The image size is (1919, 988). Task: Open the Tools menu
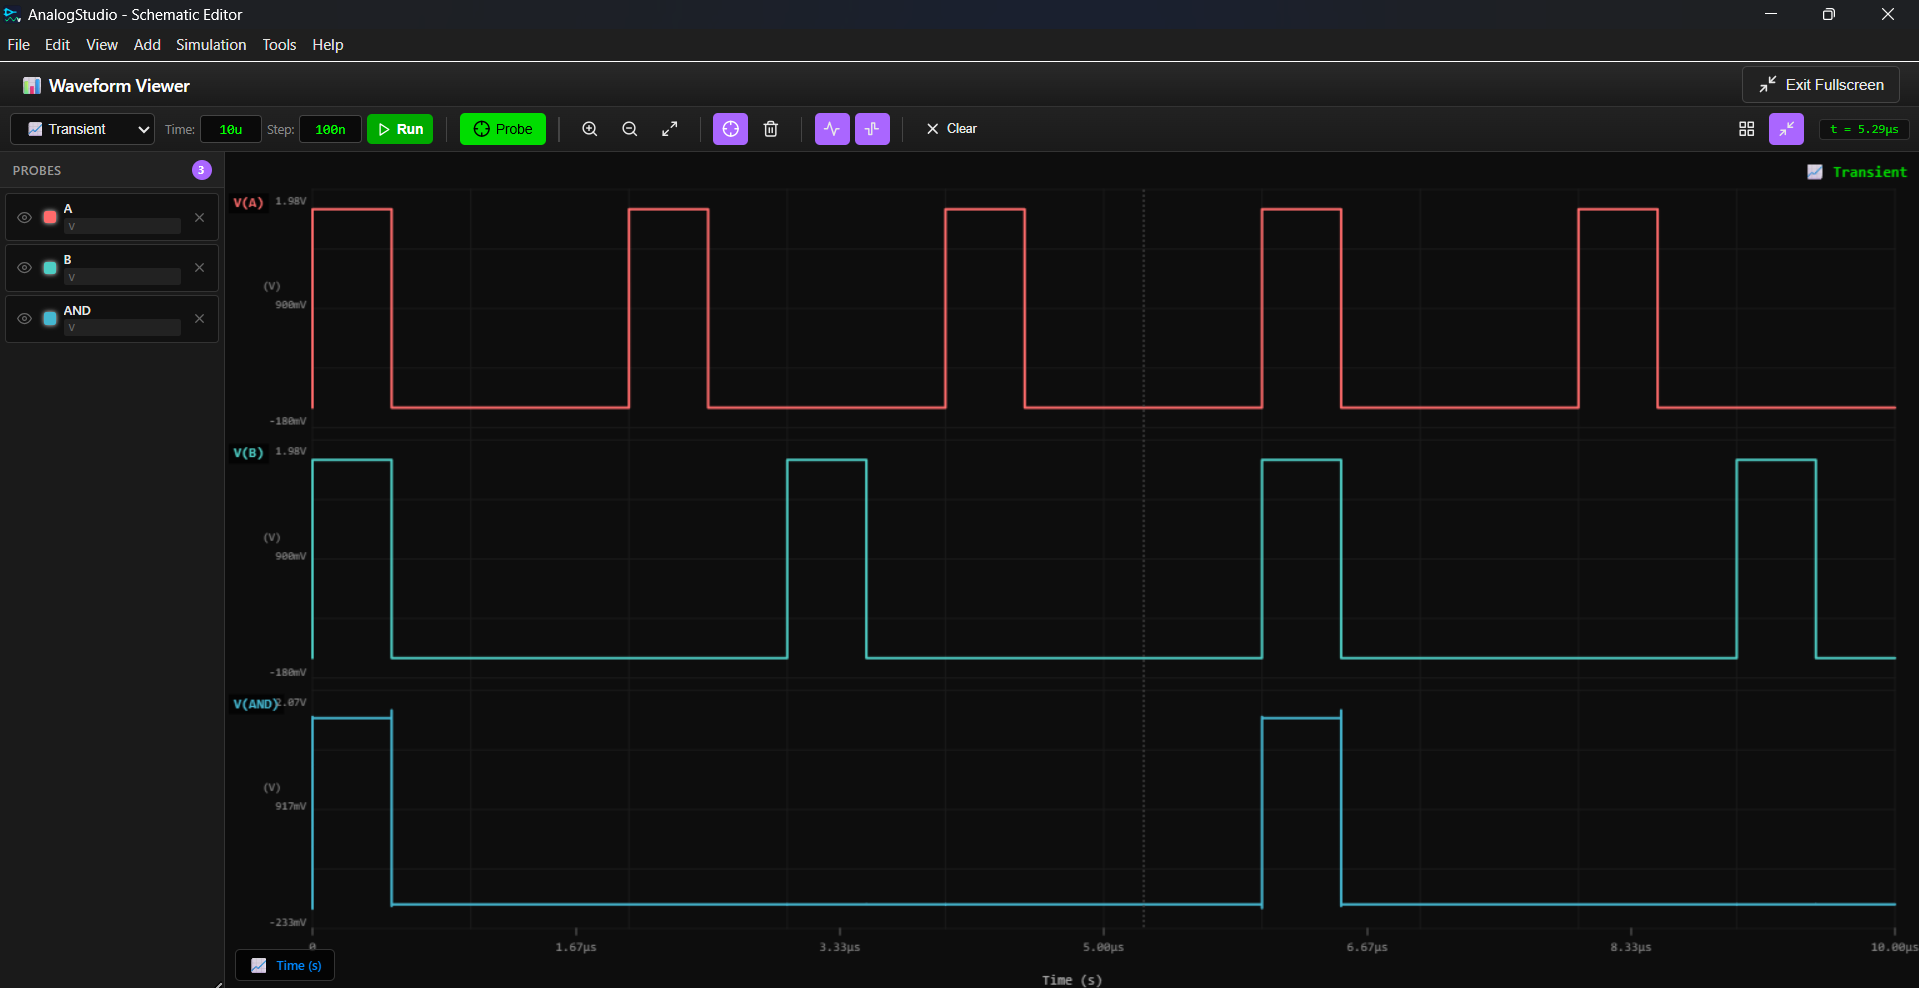(279, 45)
